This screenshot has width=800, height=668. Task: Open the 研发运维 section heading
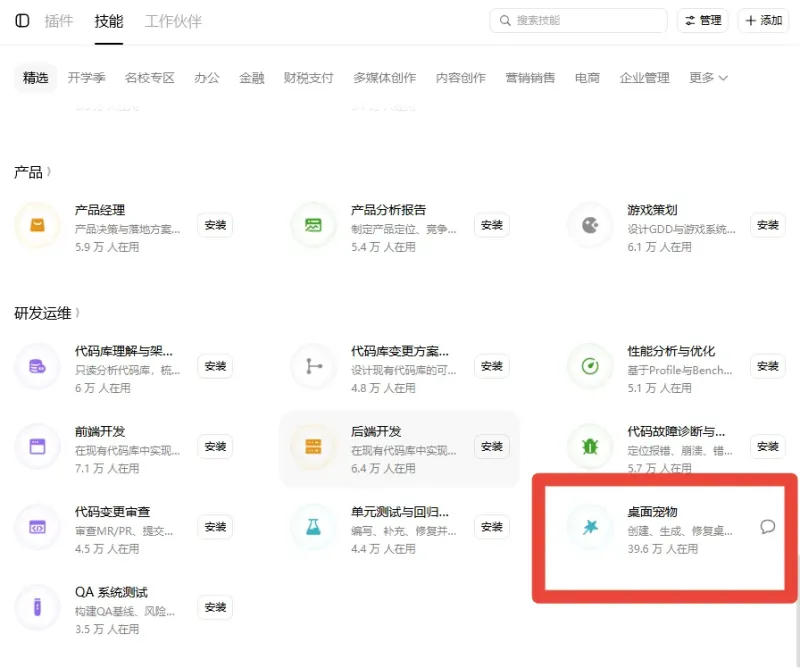point(42,313)
